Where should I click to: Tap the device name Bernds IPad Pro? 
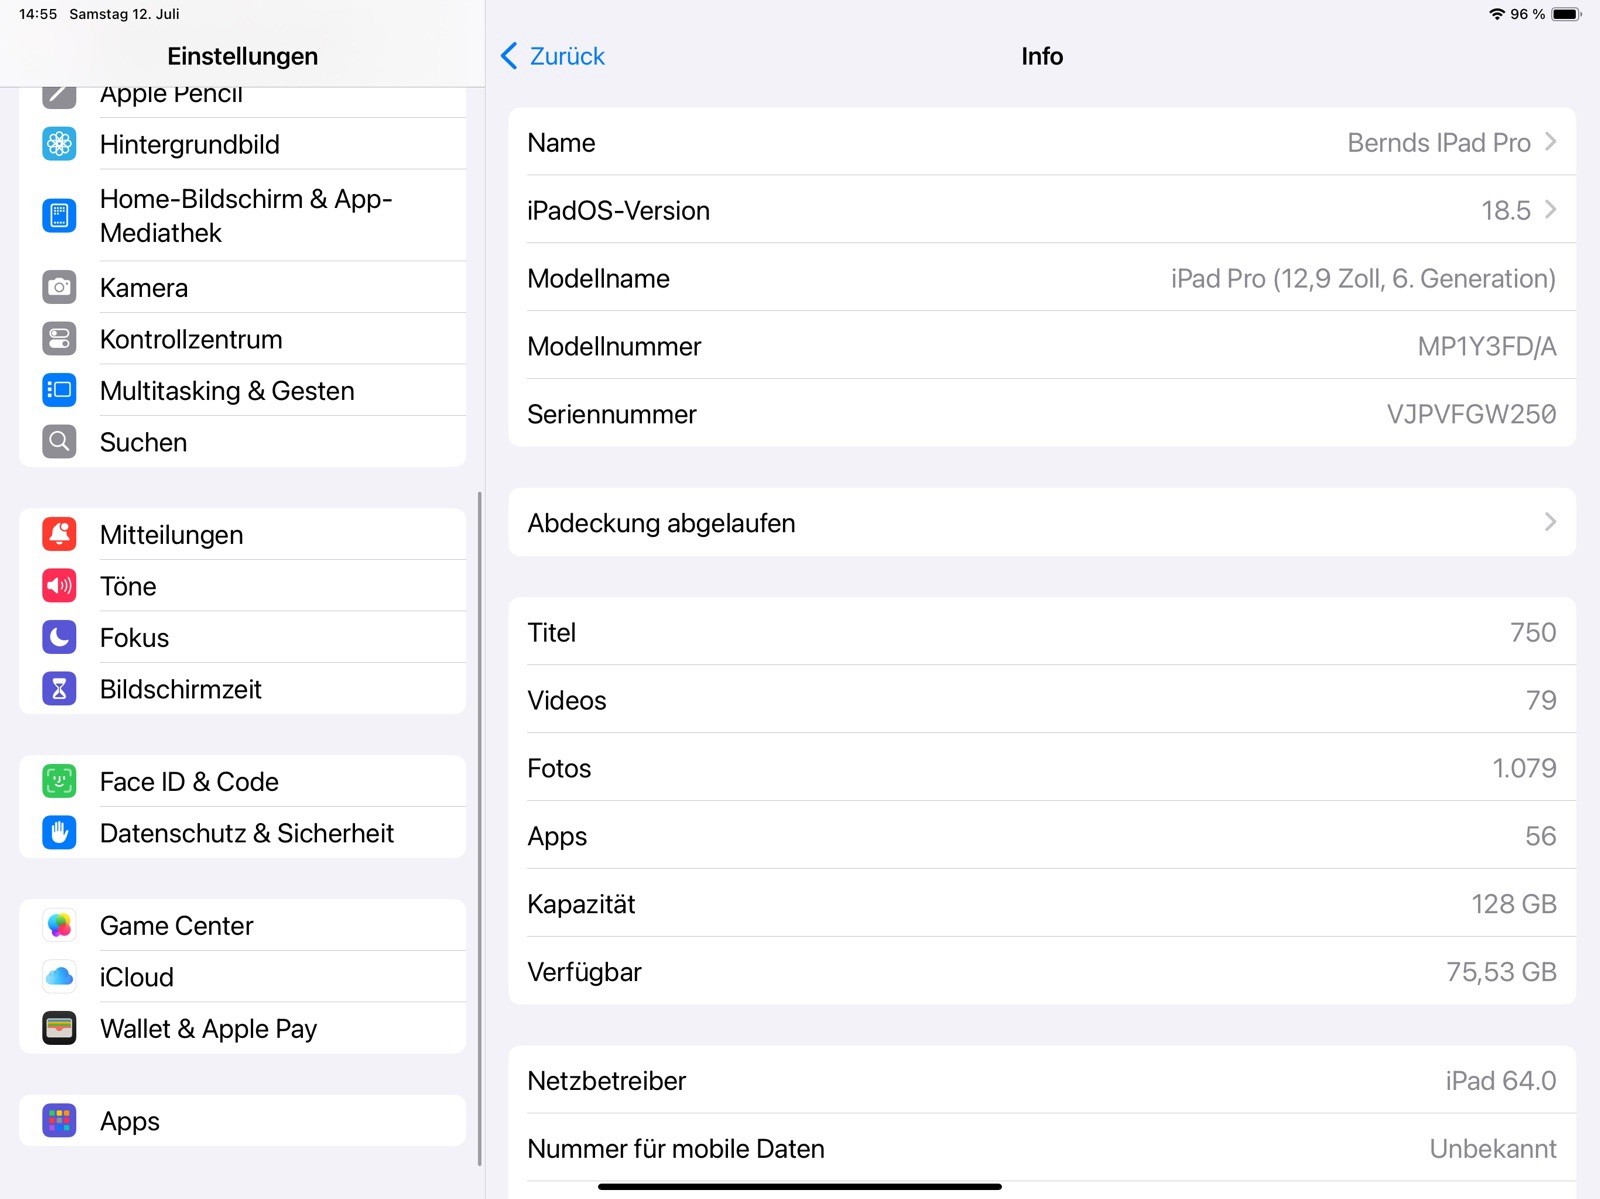pos(1439,143)
